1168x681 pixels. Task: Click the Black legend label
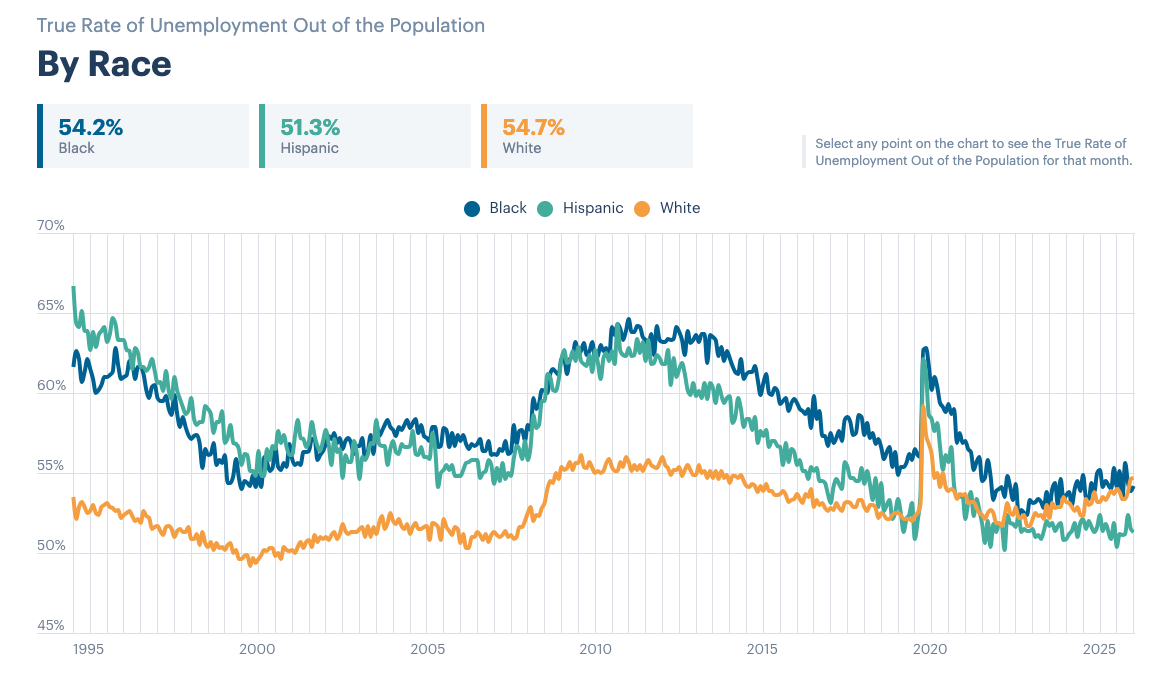[x=508, y=208]
